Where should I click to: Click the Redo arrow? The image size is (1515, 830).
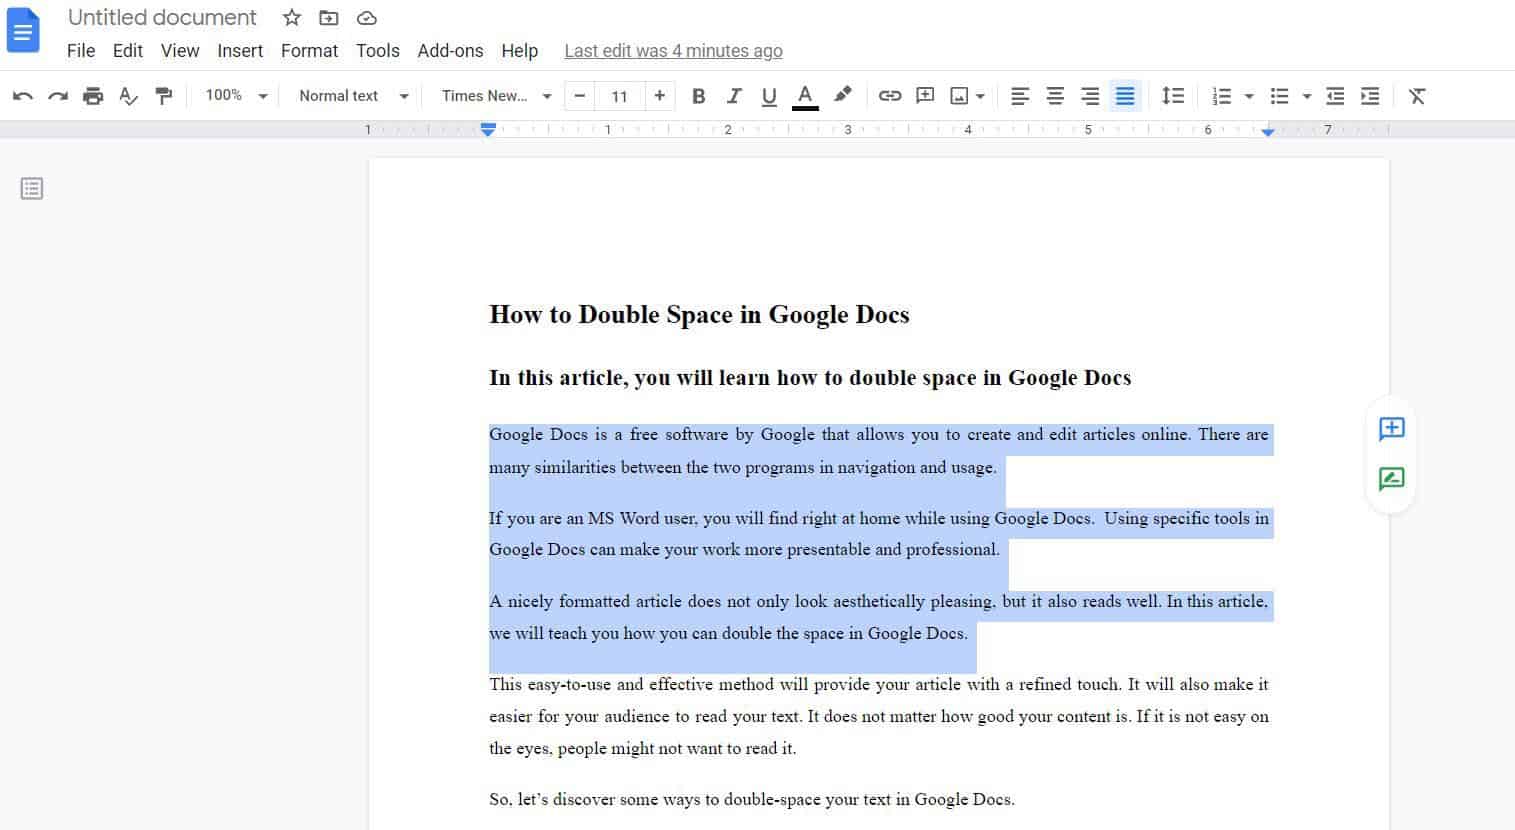click(58, 96)
